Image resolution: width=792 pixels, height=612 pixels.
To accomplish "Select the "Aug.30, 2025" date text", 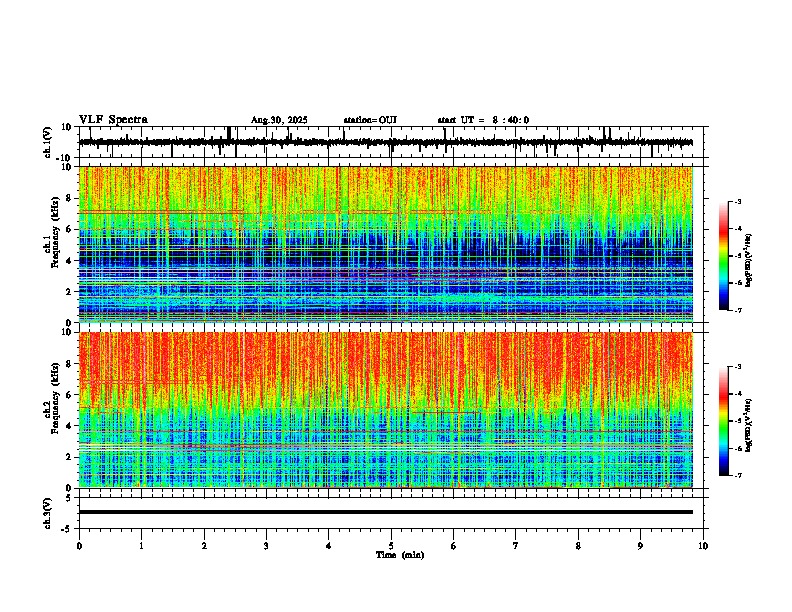I will click(279, 120).
